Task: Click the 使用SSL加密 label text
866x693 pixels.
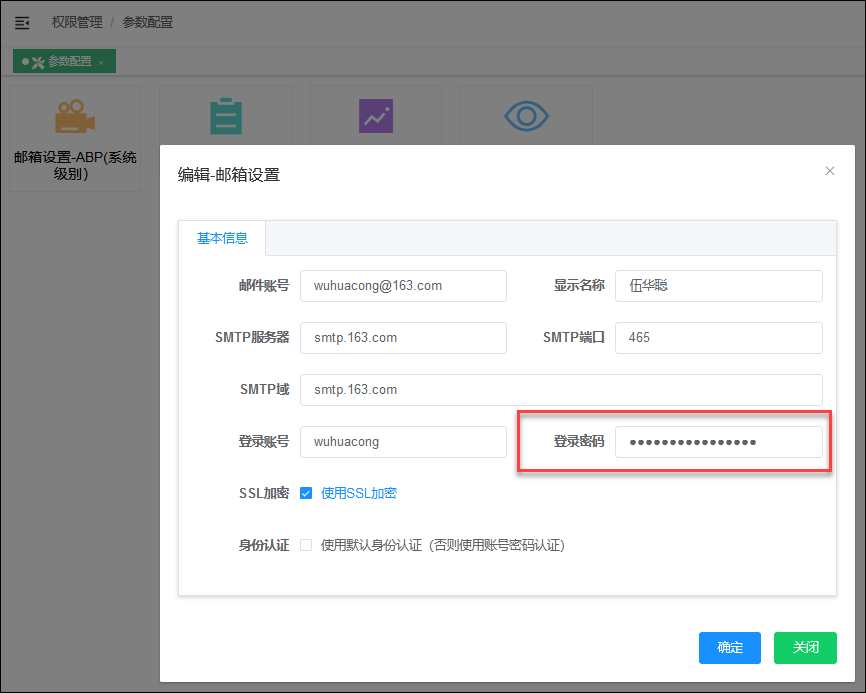Action: click(359, 493)
